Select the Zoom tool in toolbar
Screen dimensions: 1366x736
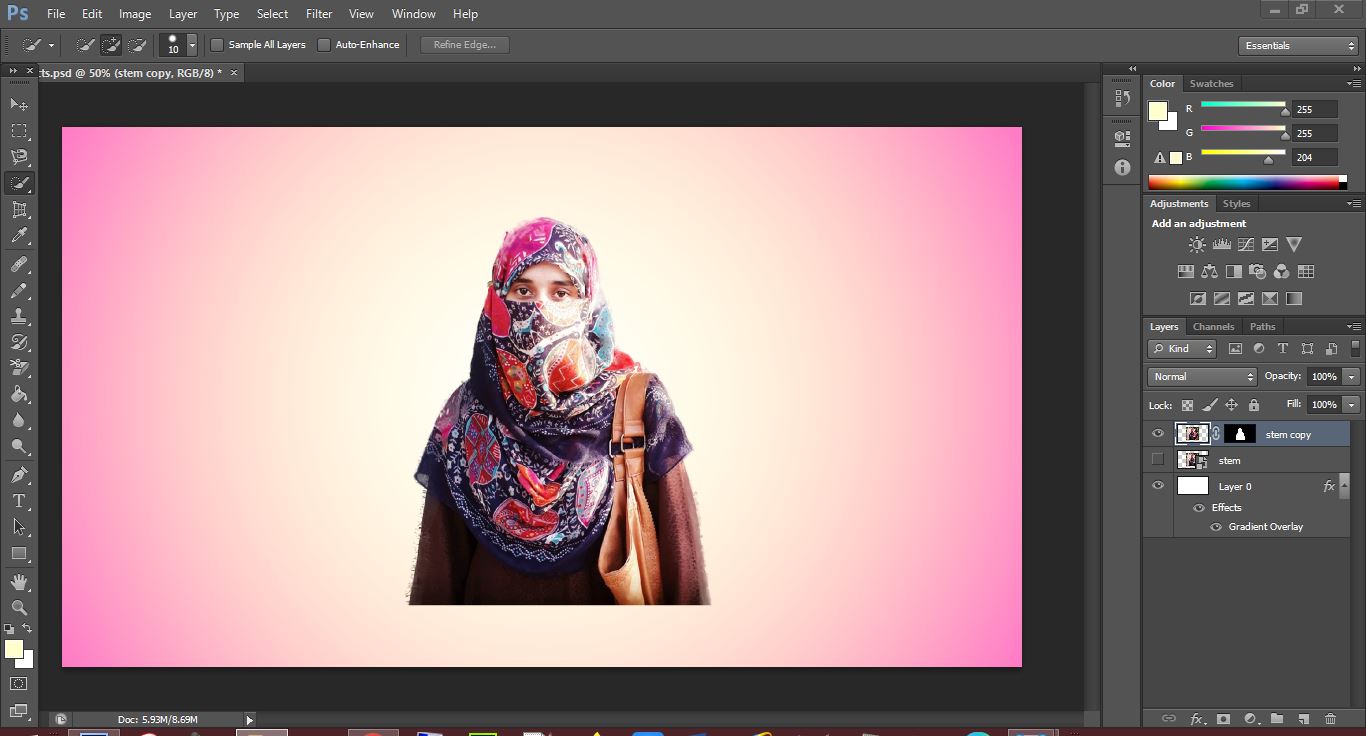pos(19,607)
